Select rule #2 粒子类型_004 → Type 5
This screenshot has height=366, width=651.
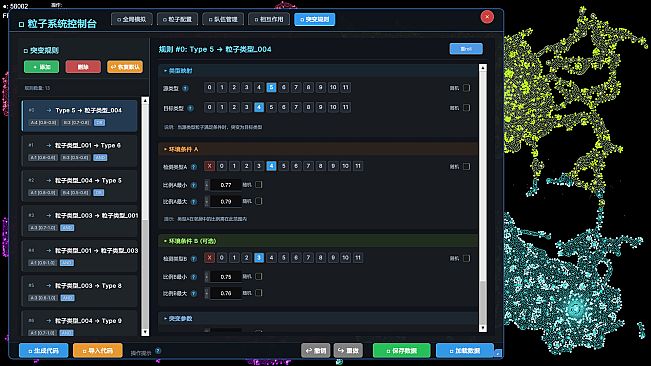coord(80,186)
